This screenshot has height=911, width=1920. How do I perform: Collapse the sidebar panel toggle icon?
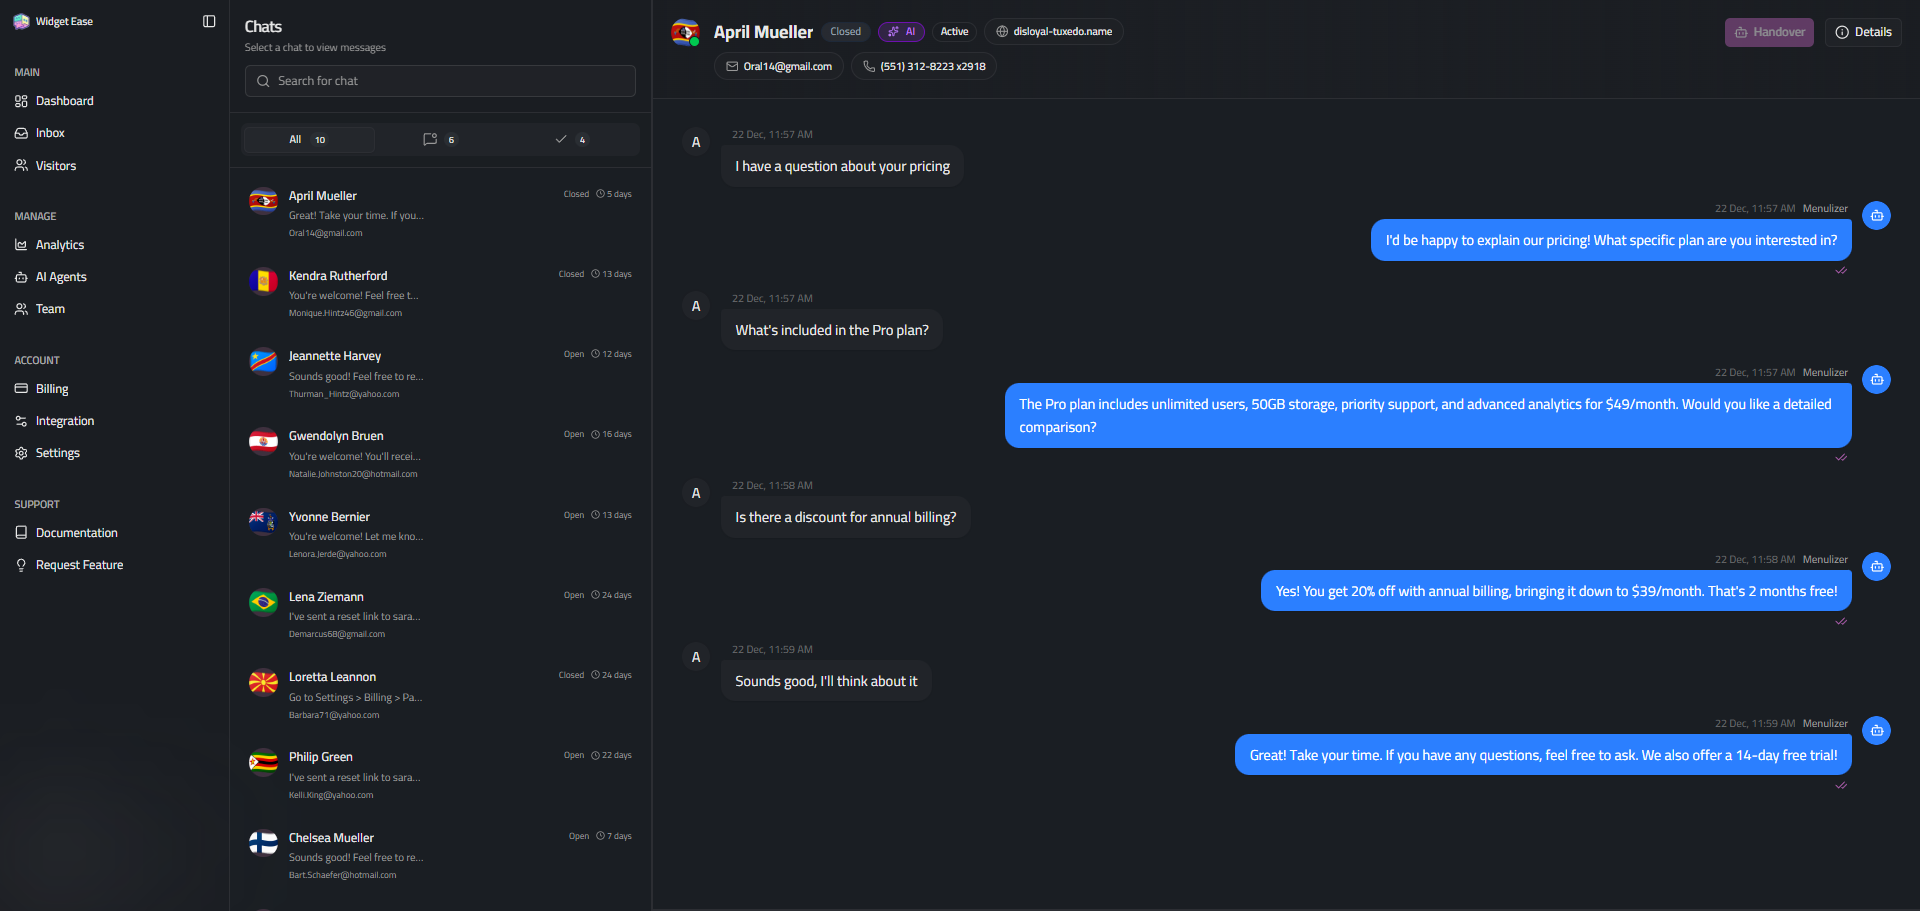[x=209, y=21]
